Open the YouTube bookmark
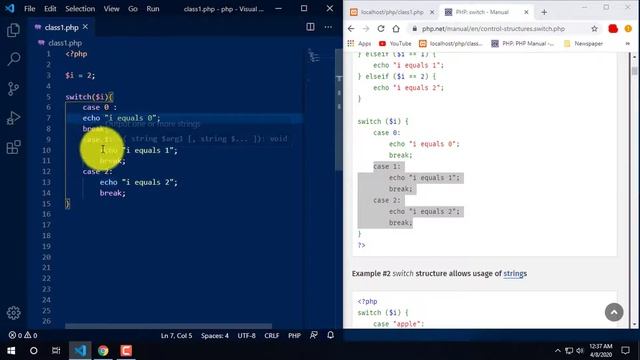Screen dimensions: 640x360 coord(395,43)
